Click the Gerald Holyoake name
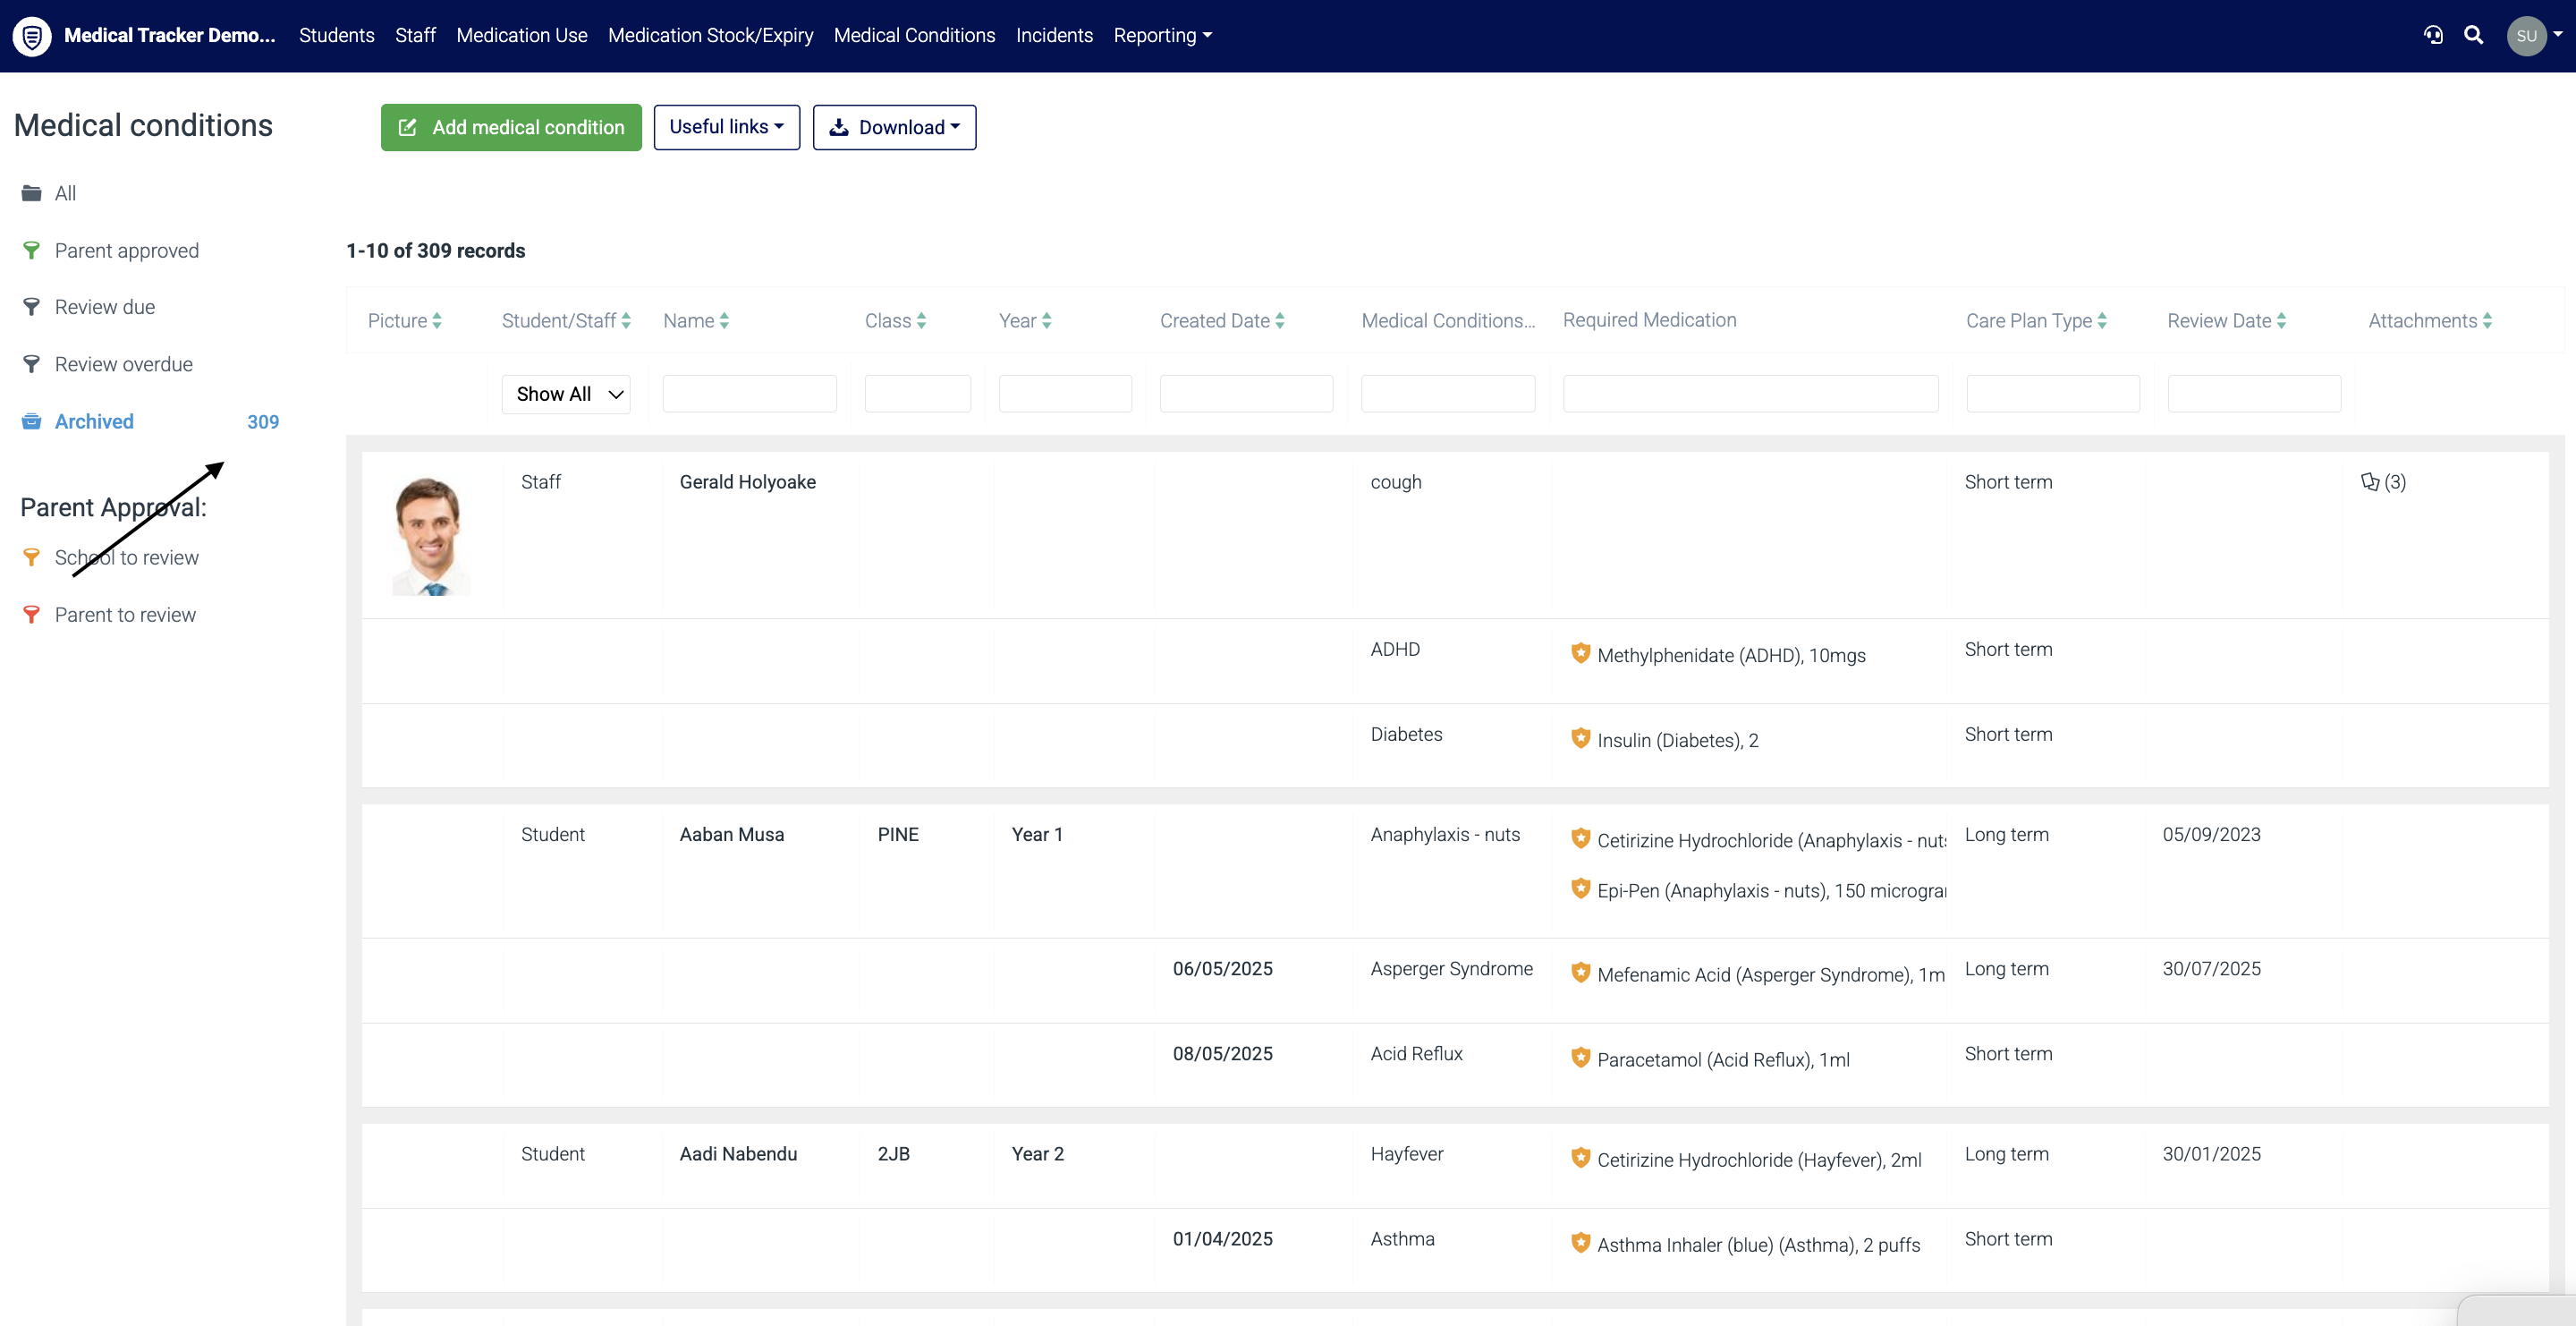The image size is (2576, 1326). (747, 482)
